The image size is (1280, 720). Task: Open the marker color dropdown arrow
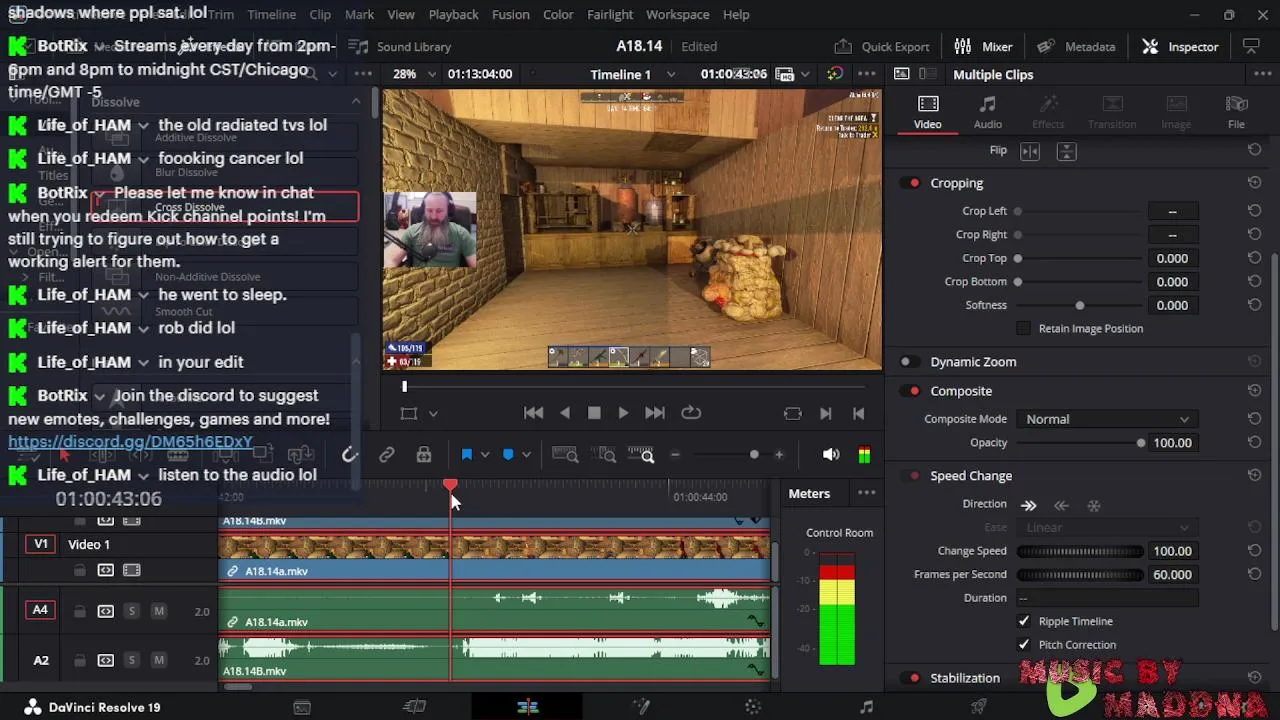527,455
